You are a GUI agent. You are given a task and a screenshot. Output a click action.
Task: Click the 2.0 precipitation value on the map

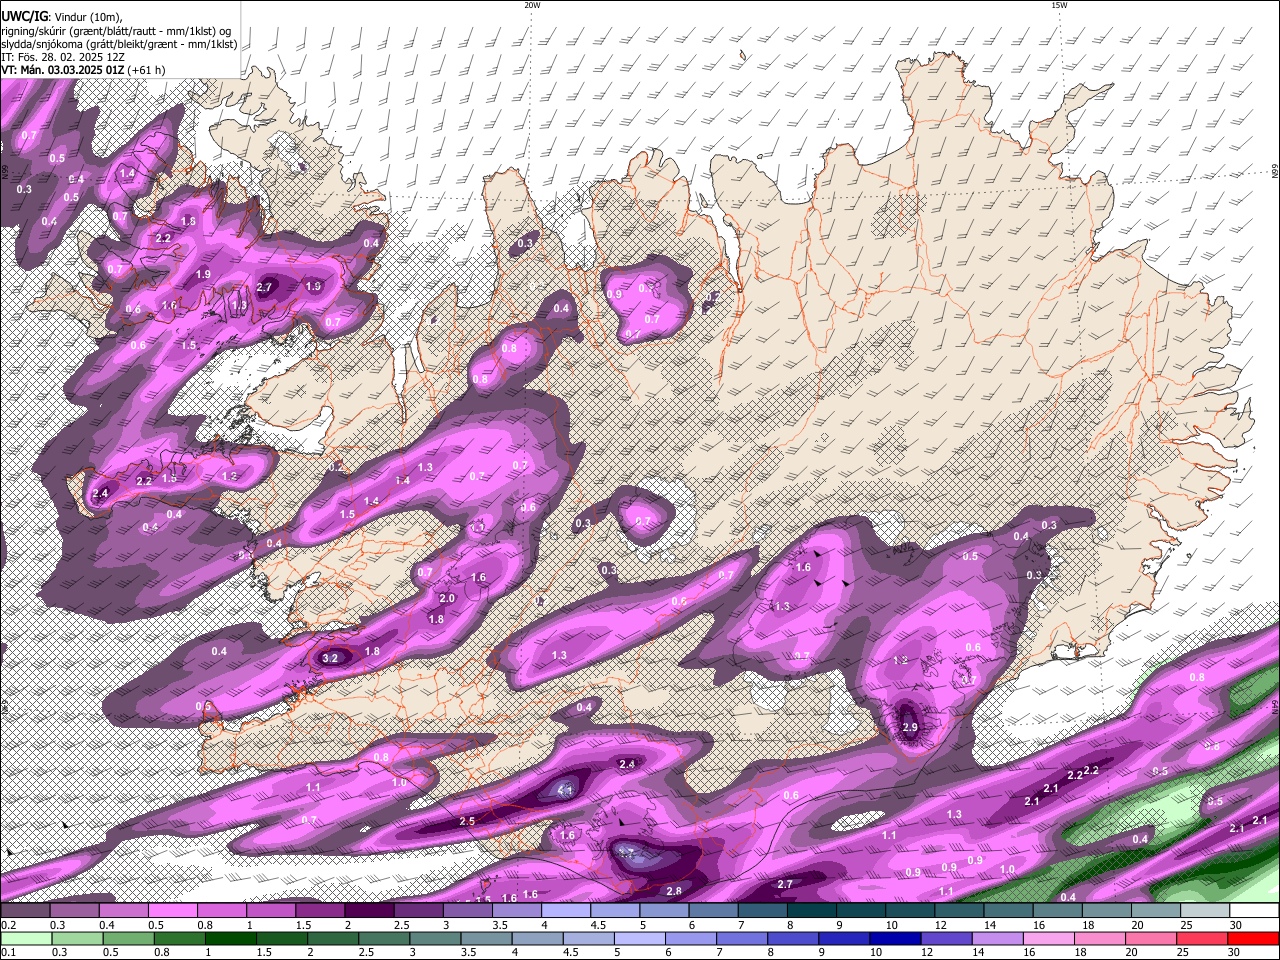(x=447, y=598)
